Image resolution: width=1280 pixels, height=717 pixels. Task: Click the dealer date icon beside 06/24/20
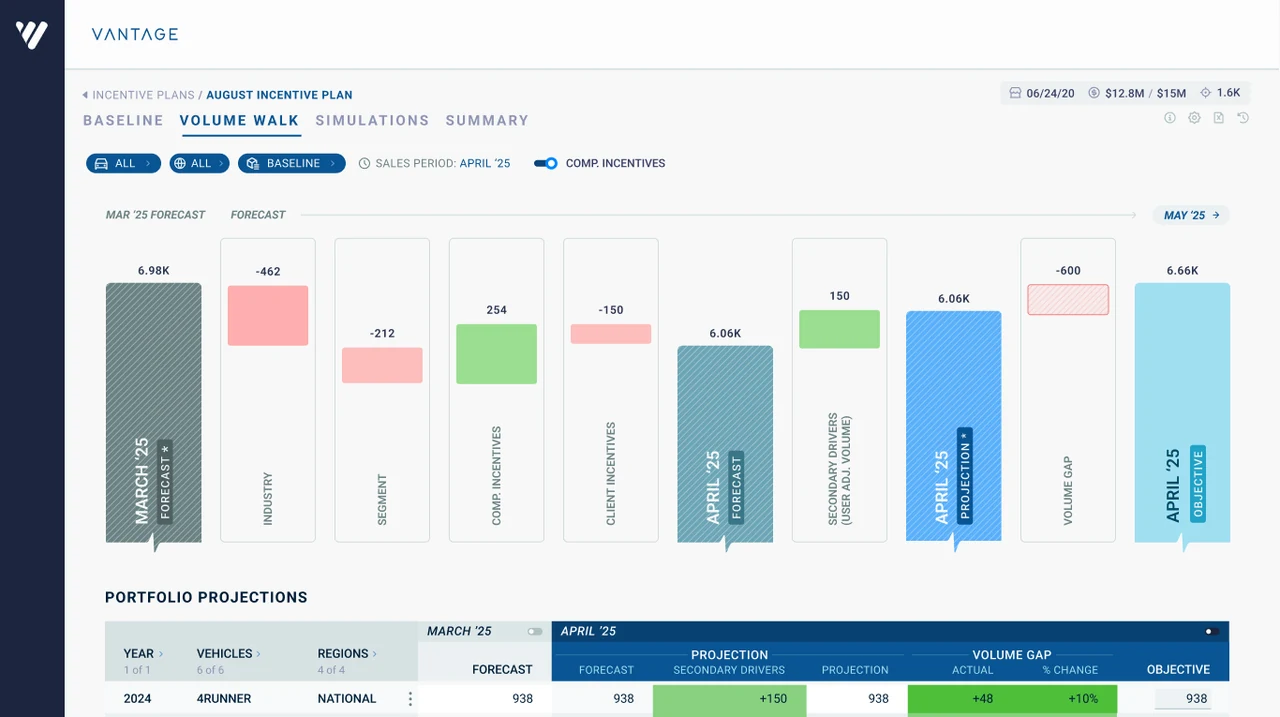pyautogui.click(x=1016, y=93)
